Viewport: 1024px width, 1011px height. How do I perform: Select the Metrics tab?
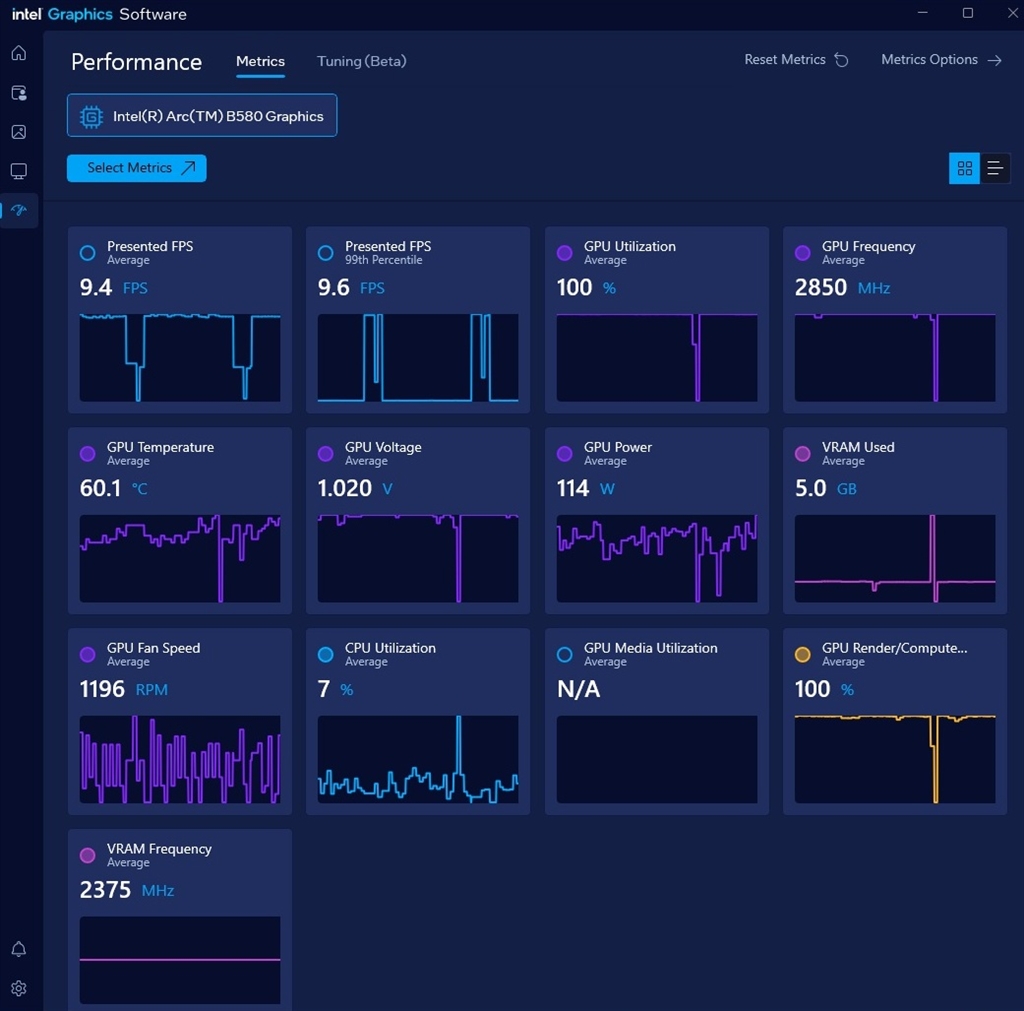click(260, 61)
